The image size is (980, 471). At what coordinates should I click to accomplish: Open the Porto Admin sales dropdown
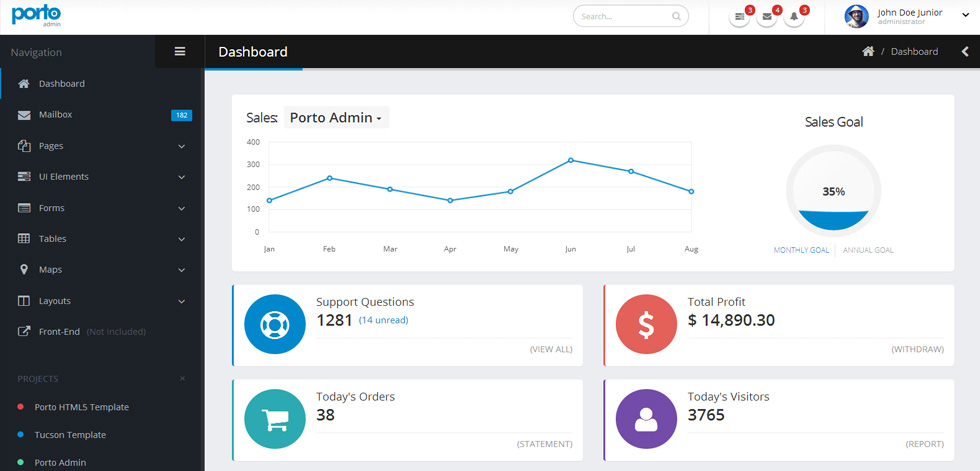pyautogui.click(x=336, y=117)
